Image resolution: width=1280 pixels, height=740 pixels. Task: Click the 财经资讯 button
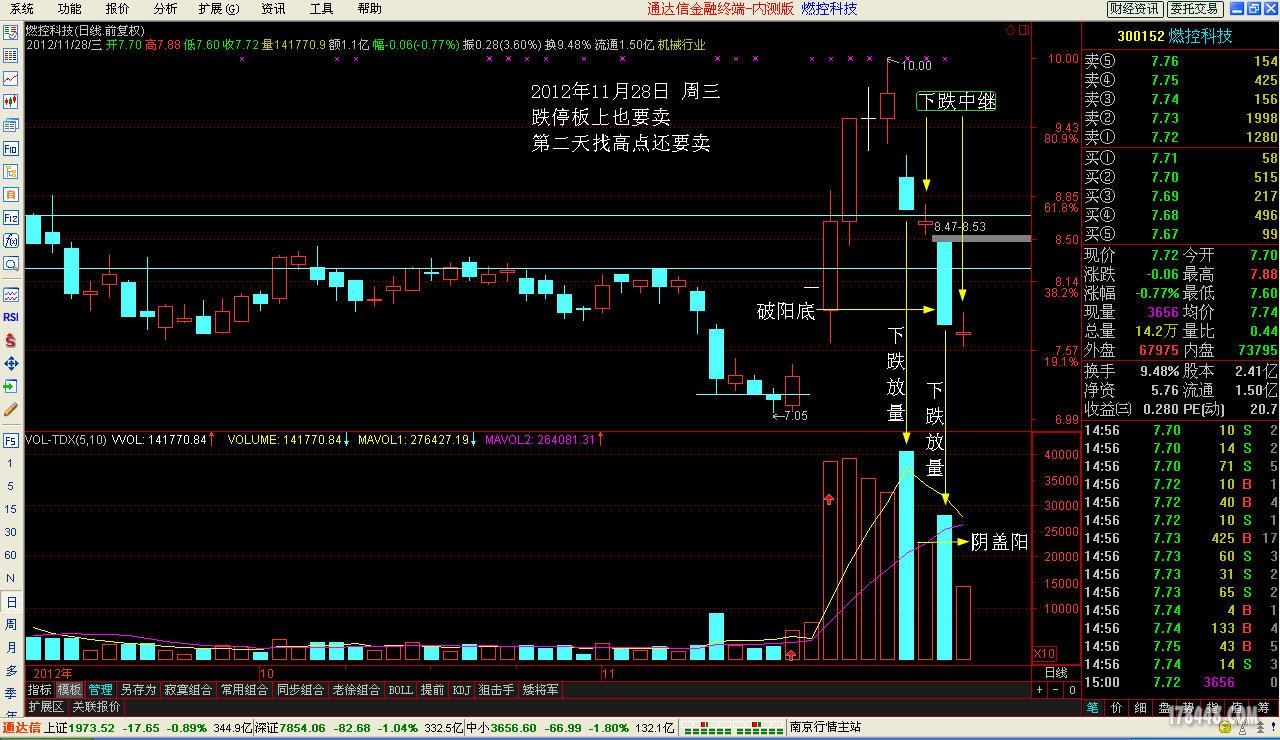tap(1135, 9)
